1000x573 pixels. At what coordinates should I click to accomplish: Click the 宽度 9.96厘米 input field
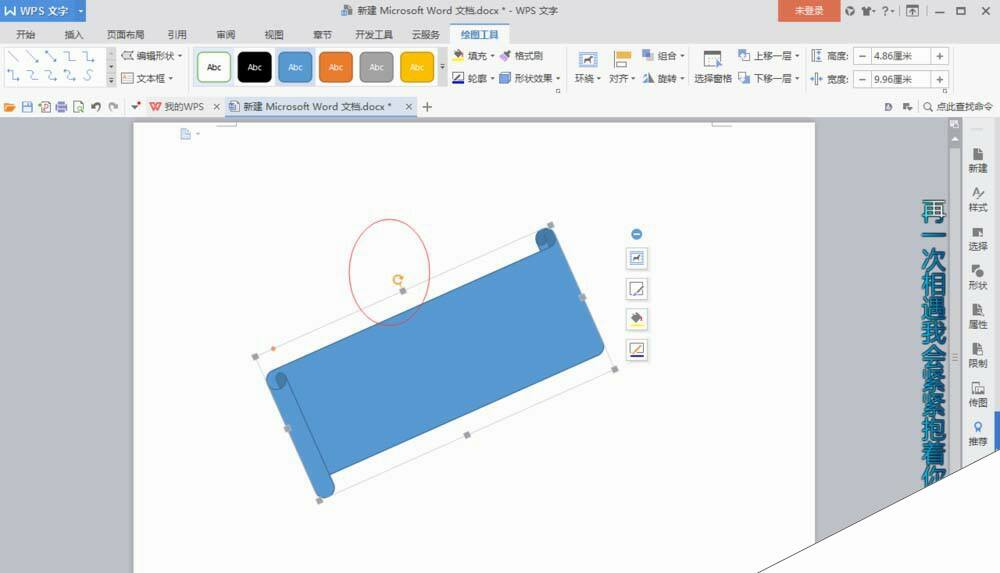pos(901,79)
